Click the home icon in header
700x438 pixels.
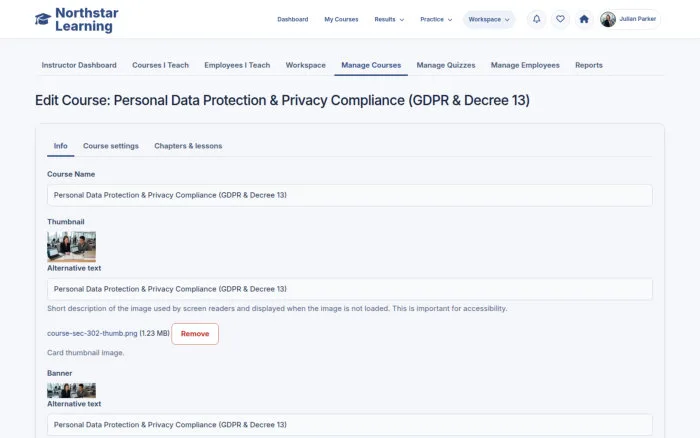click(584, 19)
